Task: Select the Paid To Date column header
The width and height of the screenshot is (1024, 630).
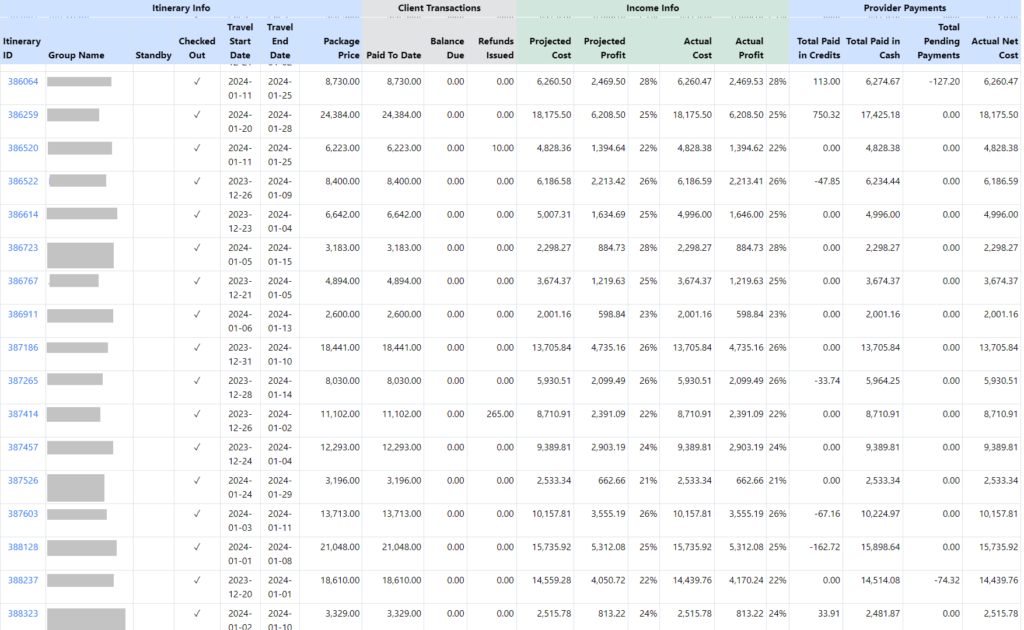Action: coord(394,55)
